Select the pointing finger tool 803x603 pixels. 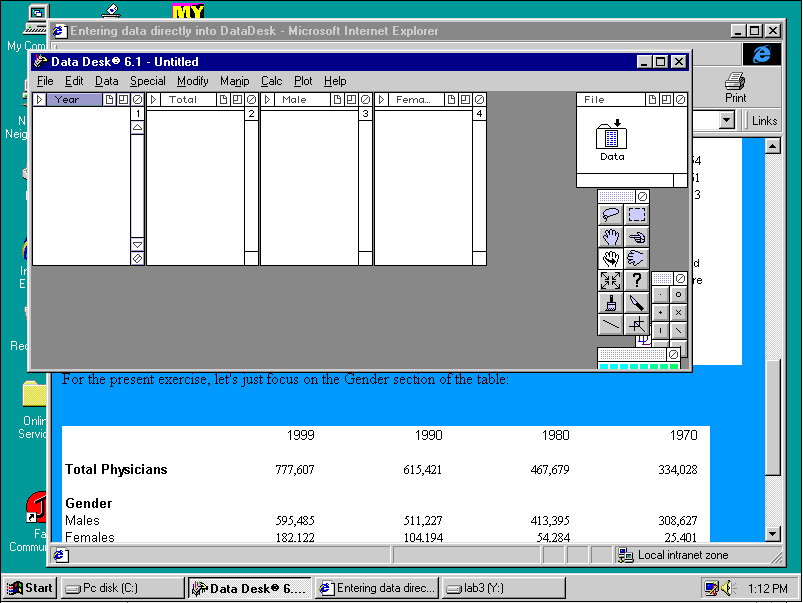click(636, 235)
